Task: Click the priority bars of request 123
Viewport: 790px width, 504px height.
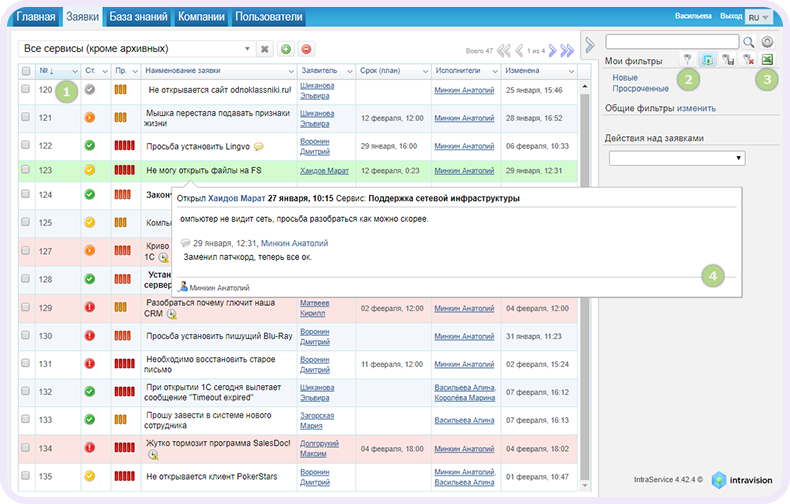Action: click(x=124, y=170)
